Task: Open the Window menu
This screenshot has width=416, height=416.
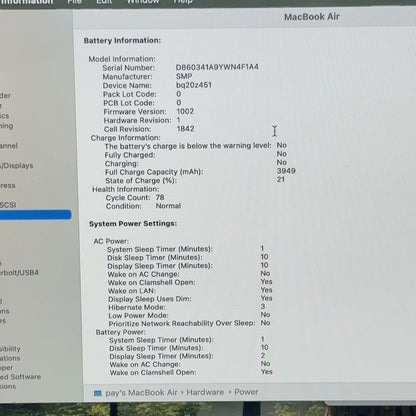Action: click(143, 2)
